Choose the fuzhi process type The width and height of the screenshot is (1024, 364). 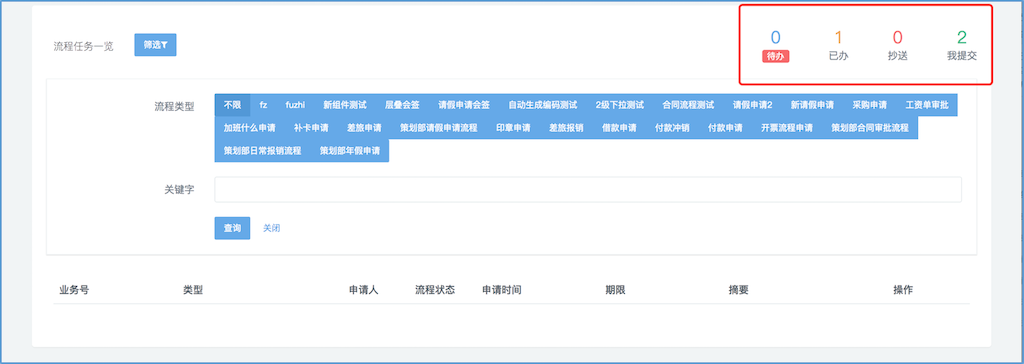[295, 105]
